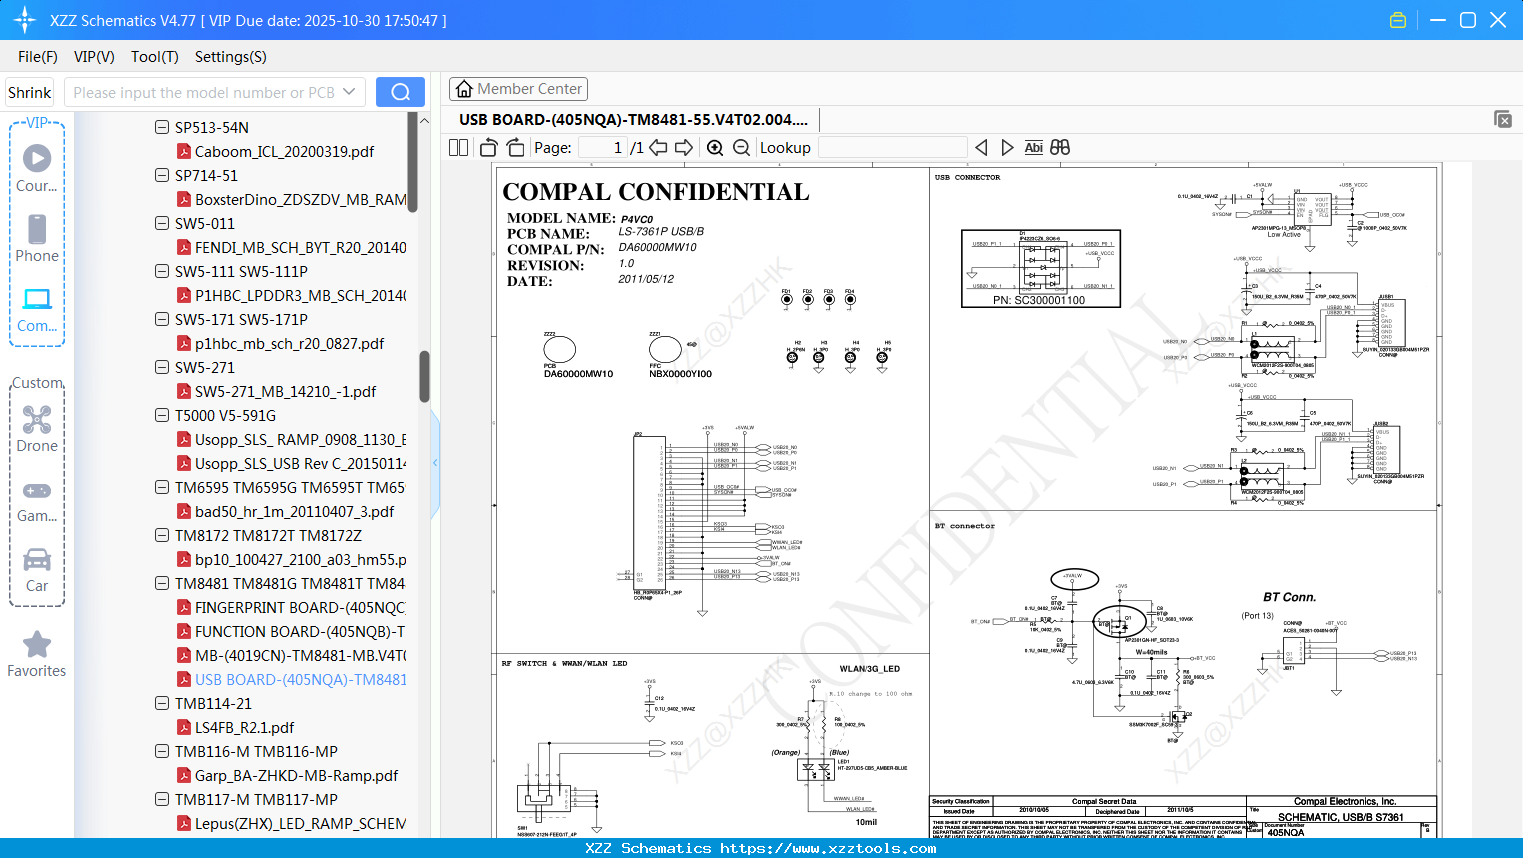Collapse the TMB116-M TMB116-MP node
The width and height of the screenshot is (1523, 858).
162,751
